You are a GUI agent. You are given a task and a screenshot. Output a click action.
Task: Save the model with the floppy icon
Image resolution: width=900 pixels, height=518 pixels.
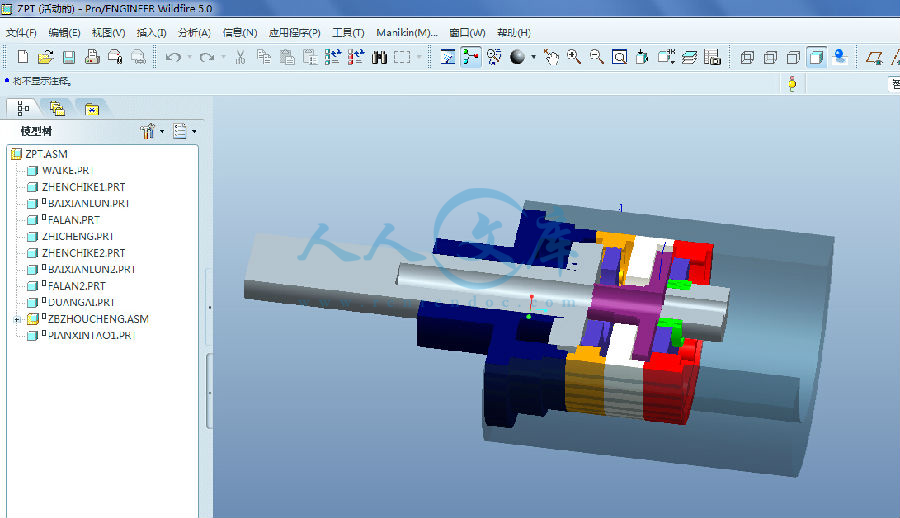pyautogui.click(x=69, y=57)
